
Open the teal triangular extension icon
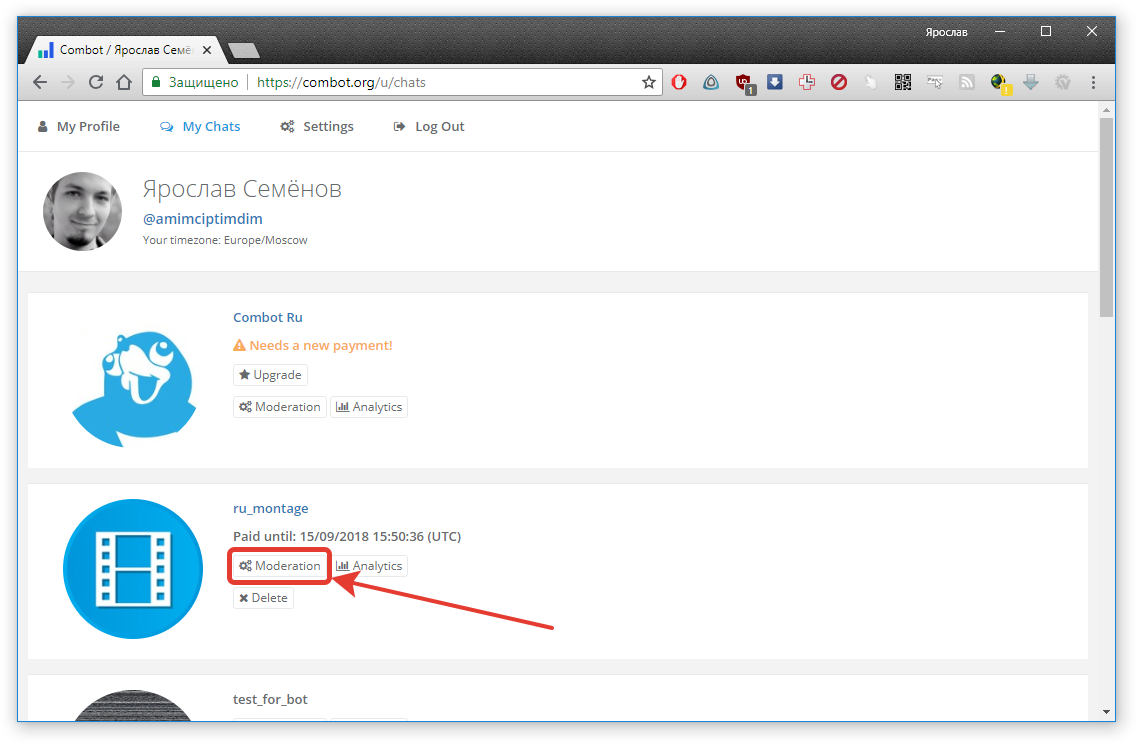(x=711, y=82)
